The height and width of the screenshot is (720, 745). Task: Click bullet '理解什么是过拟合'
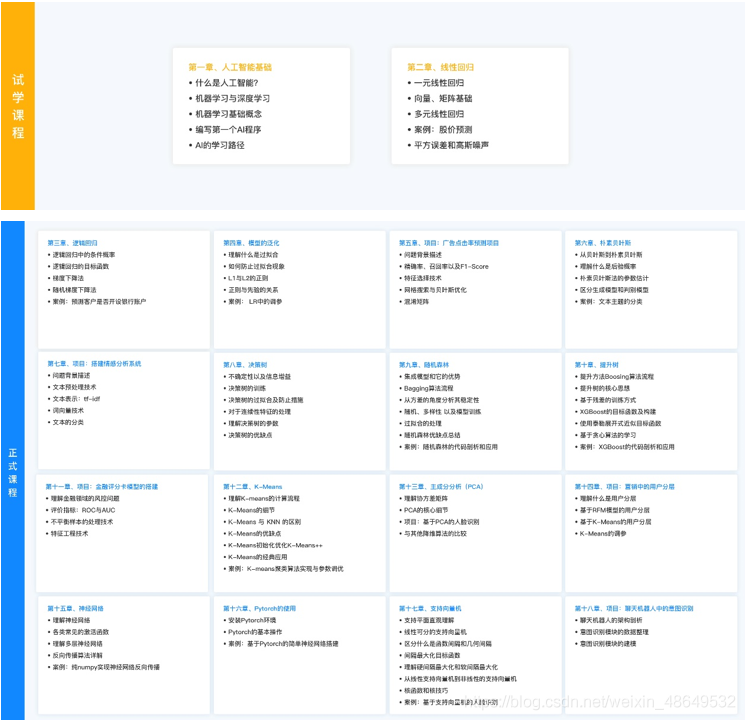coord(253,255)
